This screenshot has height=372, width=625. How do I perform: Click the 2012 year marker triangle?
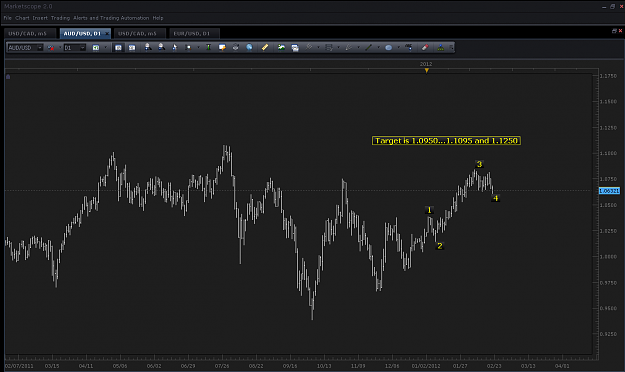click(x=426, y=71)
